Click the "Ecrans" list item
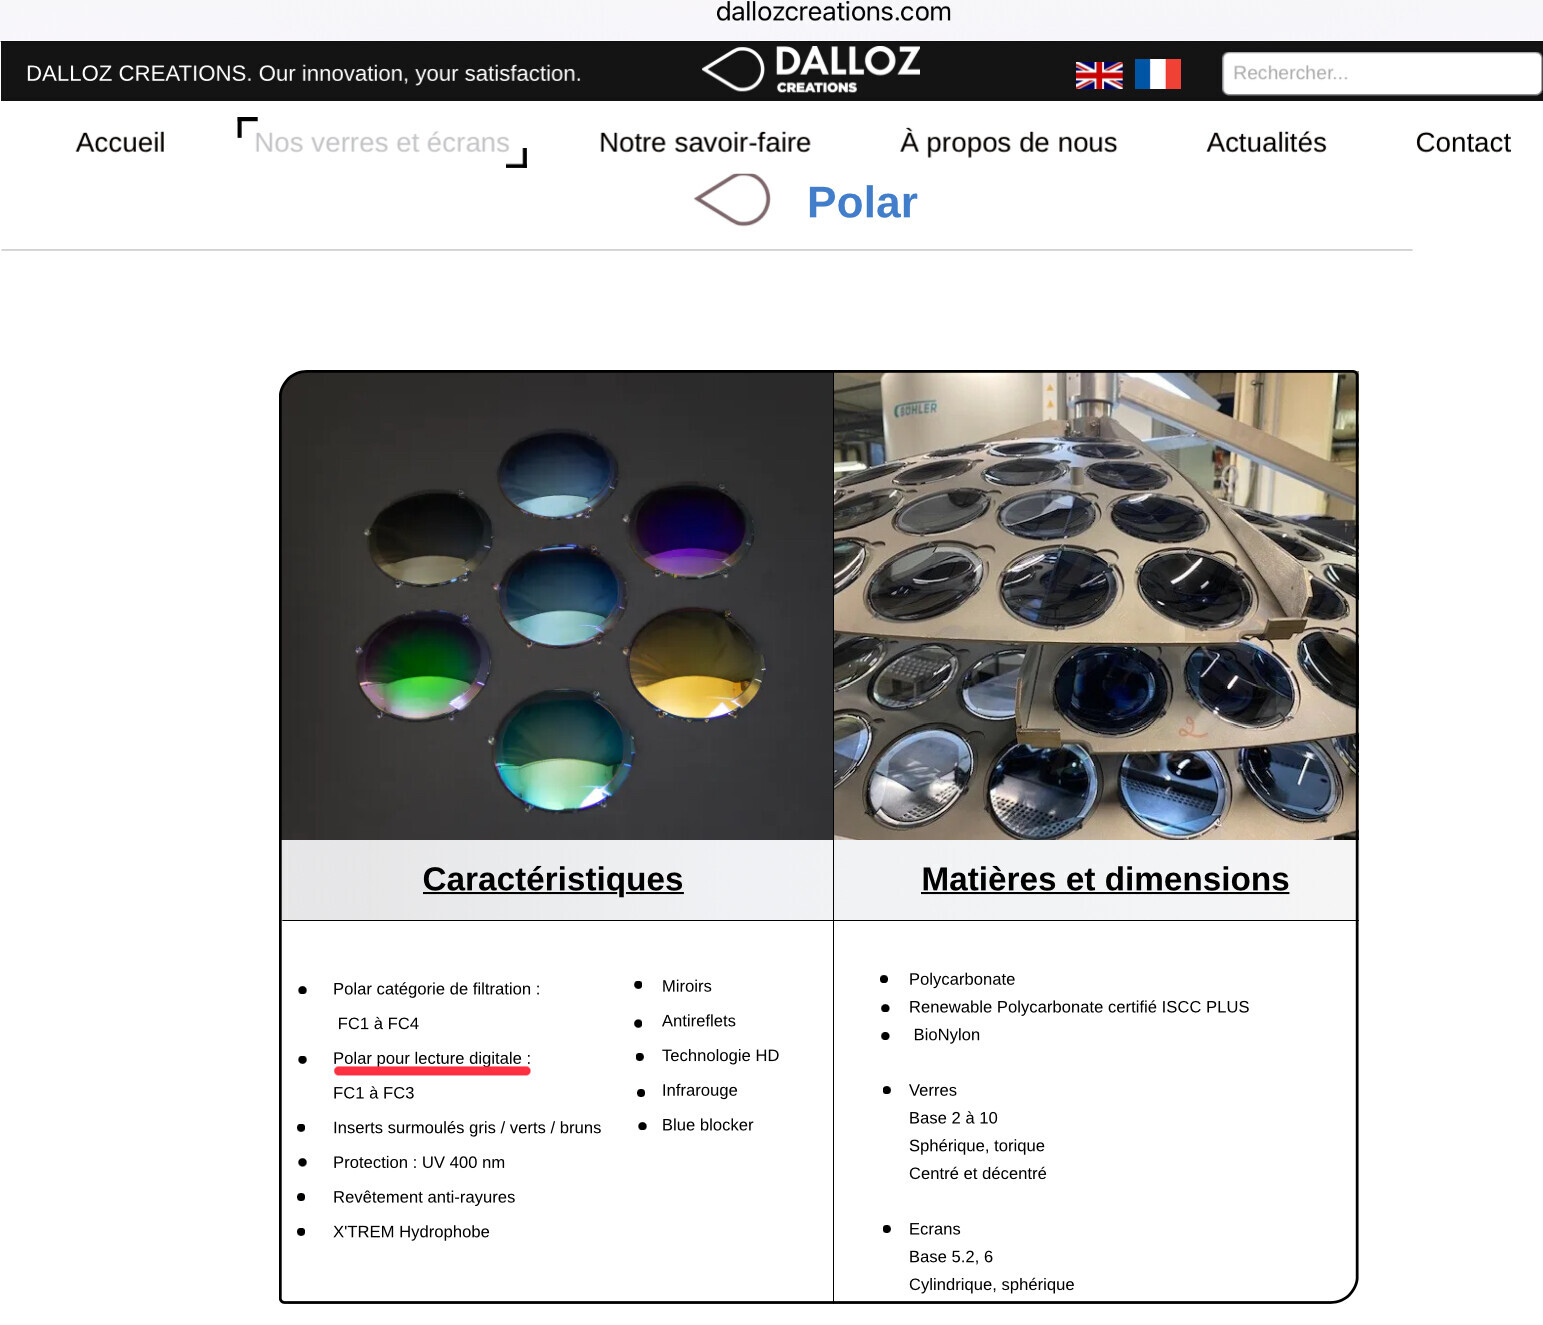 [x=935, y=1229]
